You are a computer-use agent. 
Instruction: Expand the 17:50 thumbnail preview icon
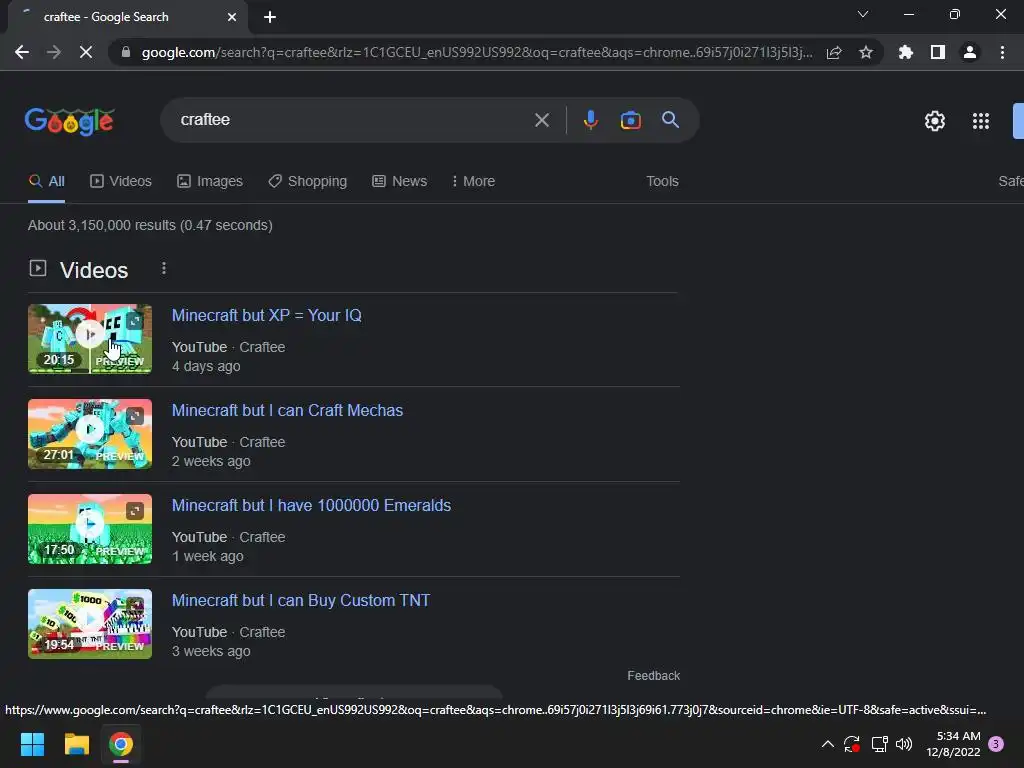click(x=135, y=511)
